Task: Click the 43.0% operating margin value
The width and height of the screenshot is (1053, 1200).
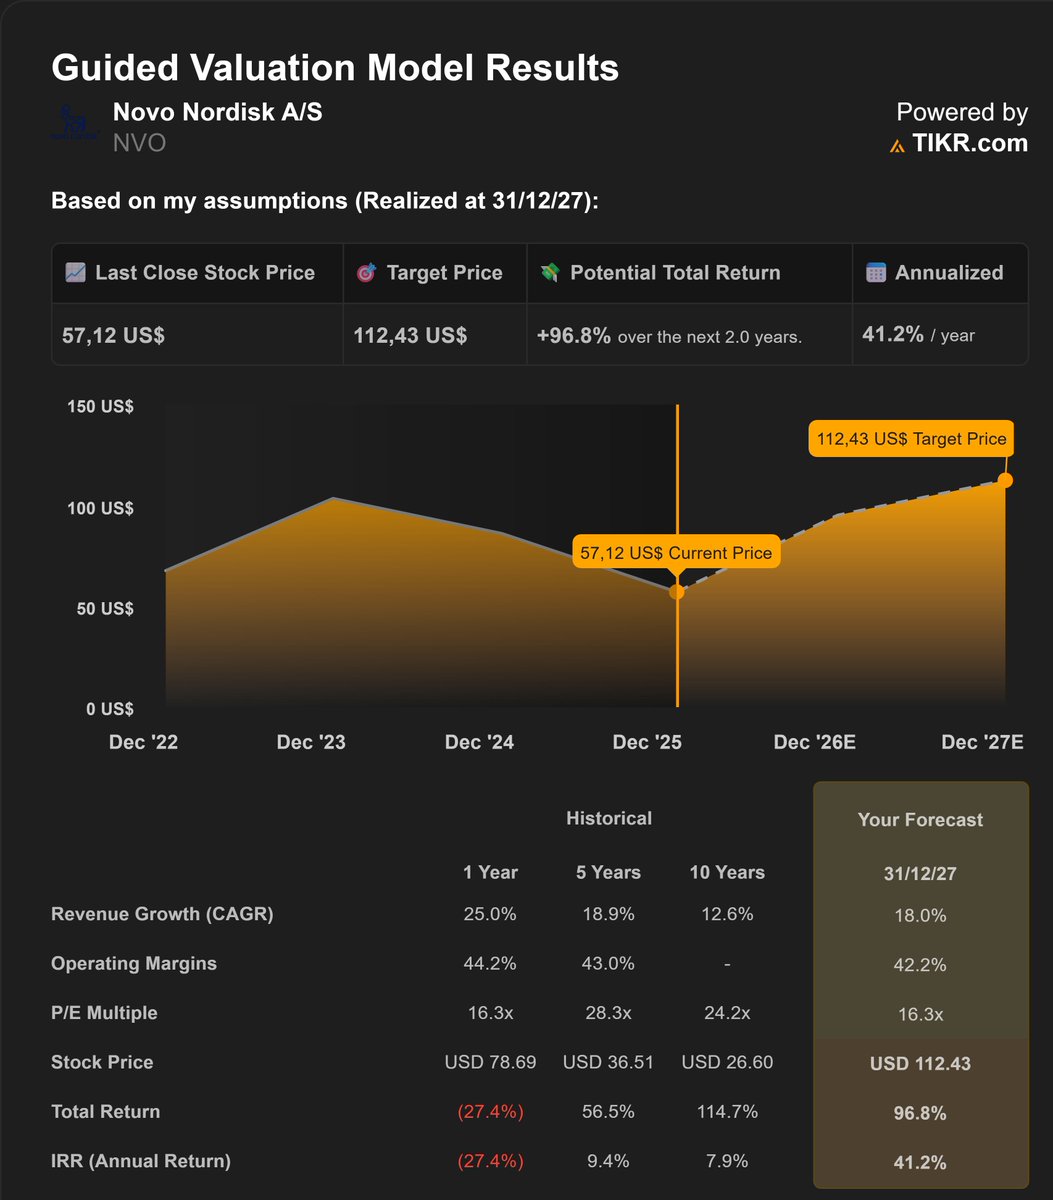Action: (x=608, y=964)
